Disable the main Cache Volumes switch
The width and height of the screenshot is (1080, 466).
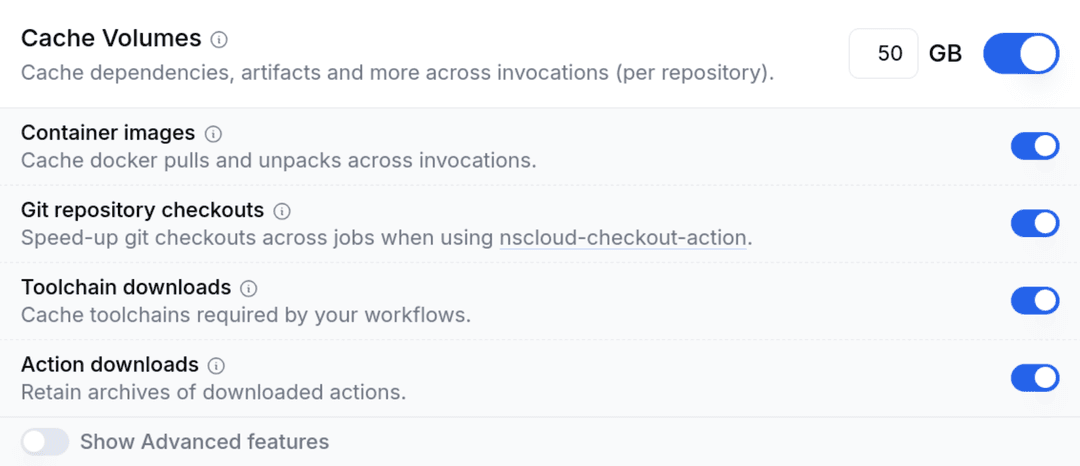click(1021, 54)
